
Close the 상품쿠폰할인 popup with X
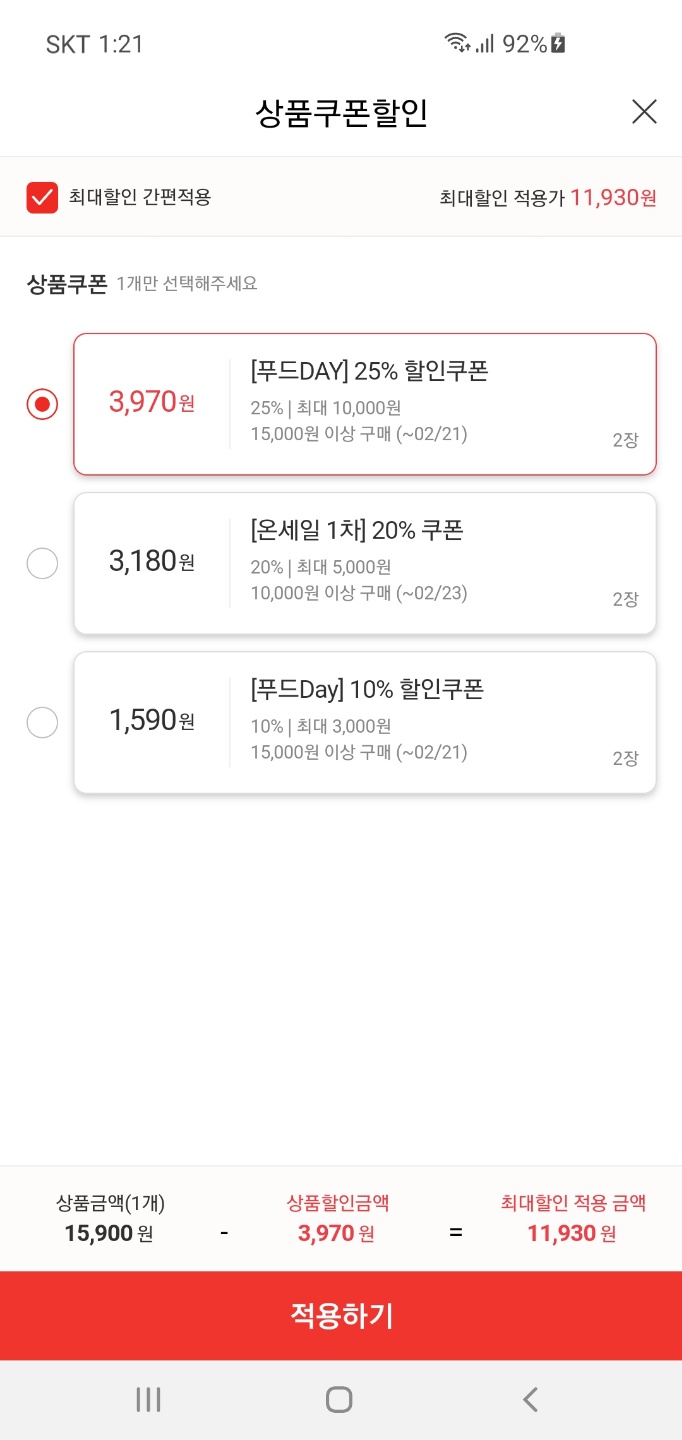(x=644, y=112)
